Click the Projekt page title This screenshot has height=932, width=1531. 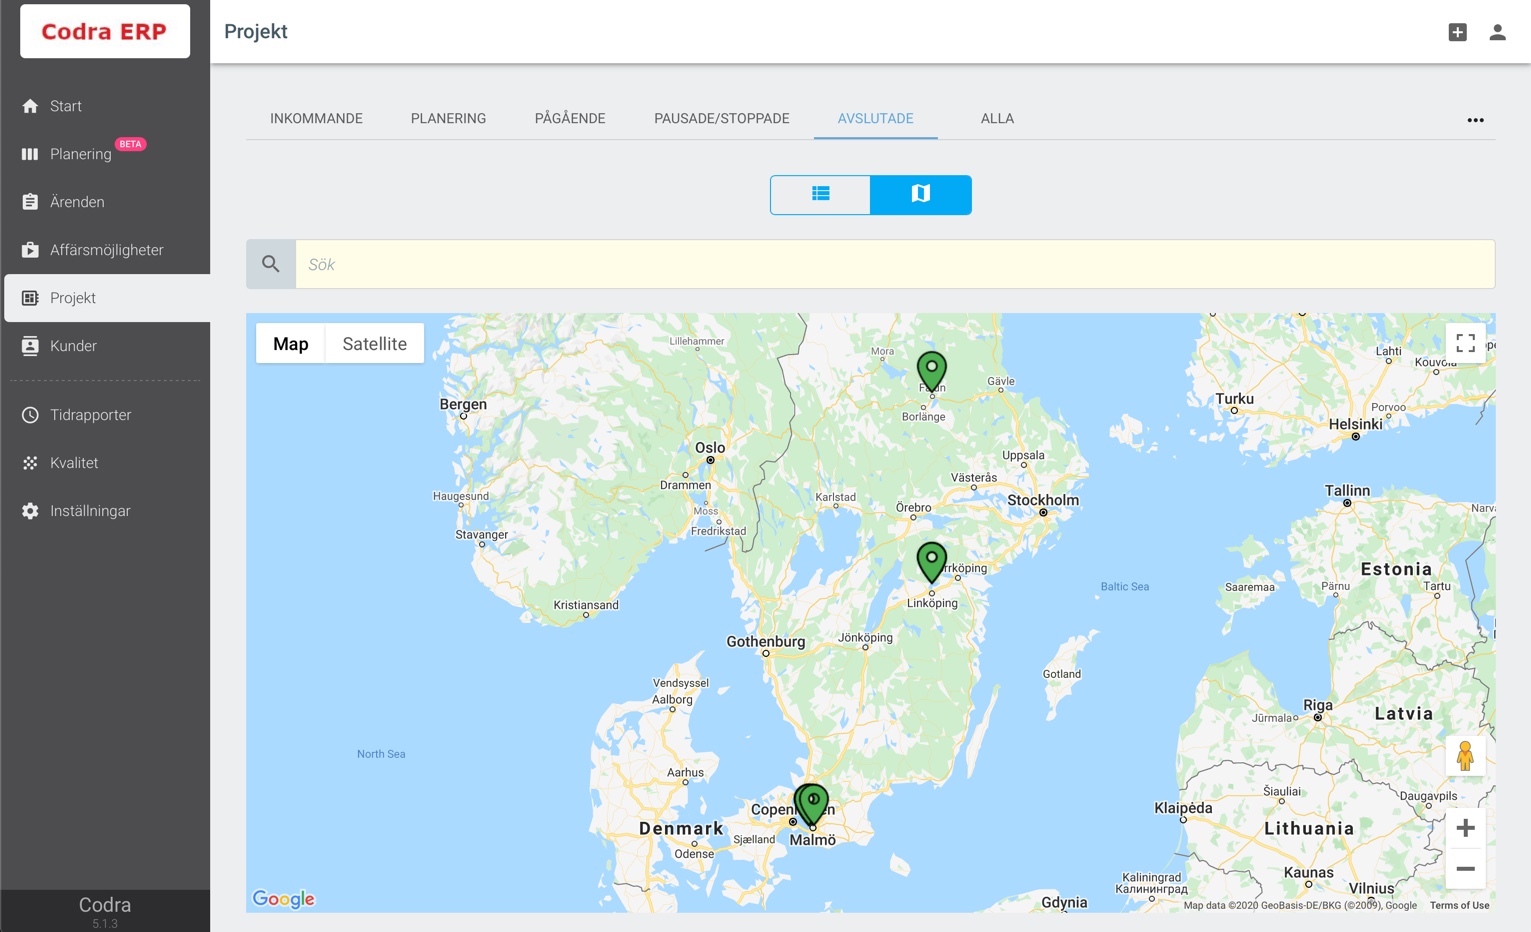click(x=256, y=31)
